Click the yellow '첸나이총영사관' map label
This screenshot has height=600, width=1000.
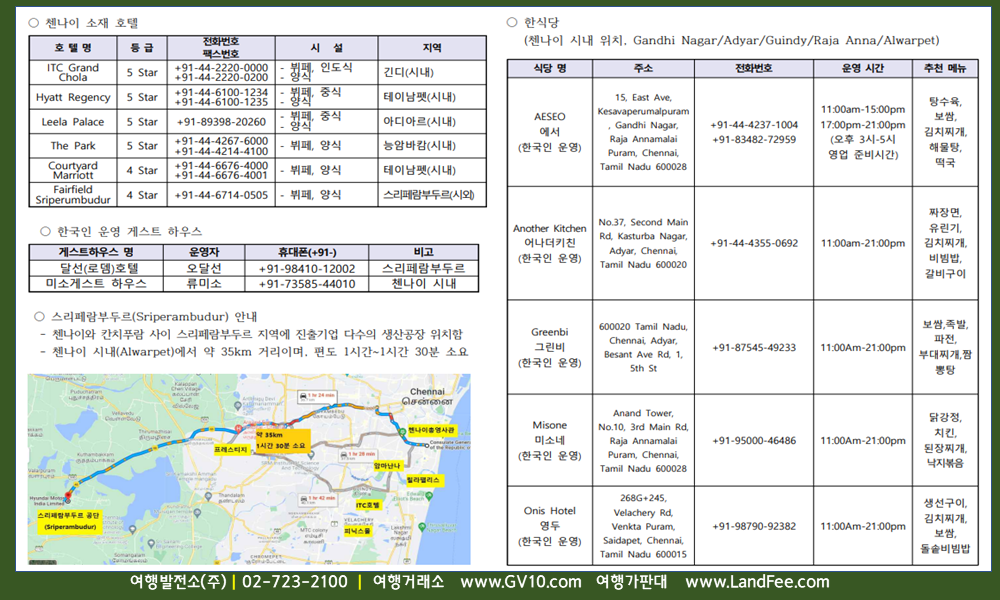pyautogui.click(x=432, y=430)
